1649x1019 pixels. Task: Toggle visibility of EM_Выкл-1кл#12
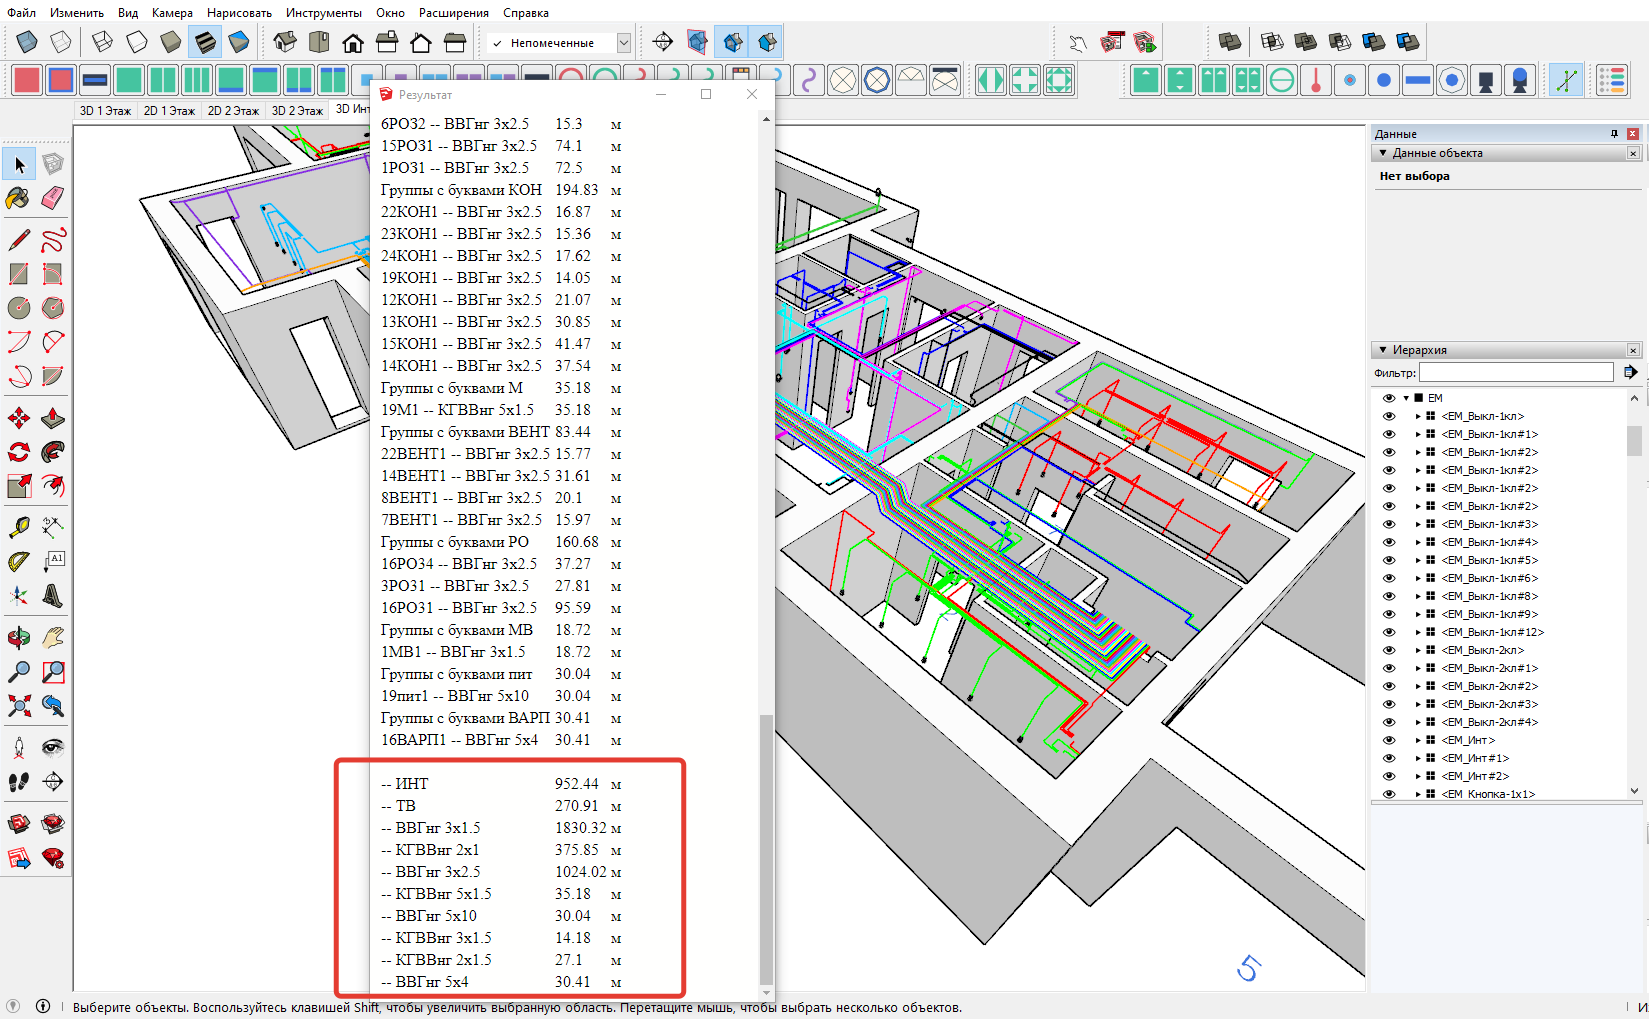(1389, 632)
